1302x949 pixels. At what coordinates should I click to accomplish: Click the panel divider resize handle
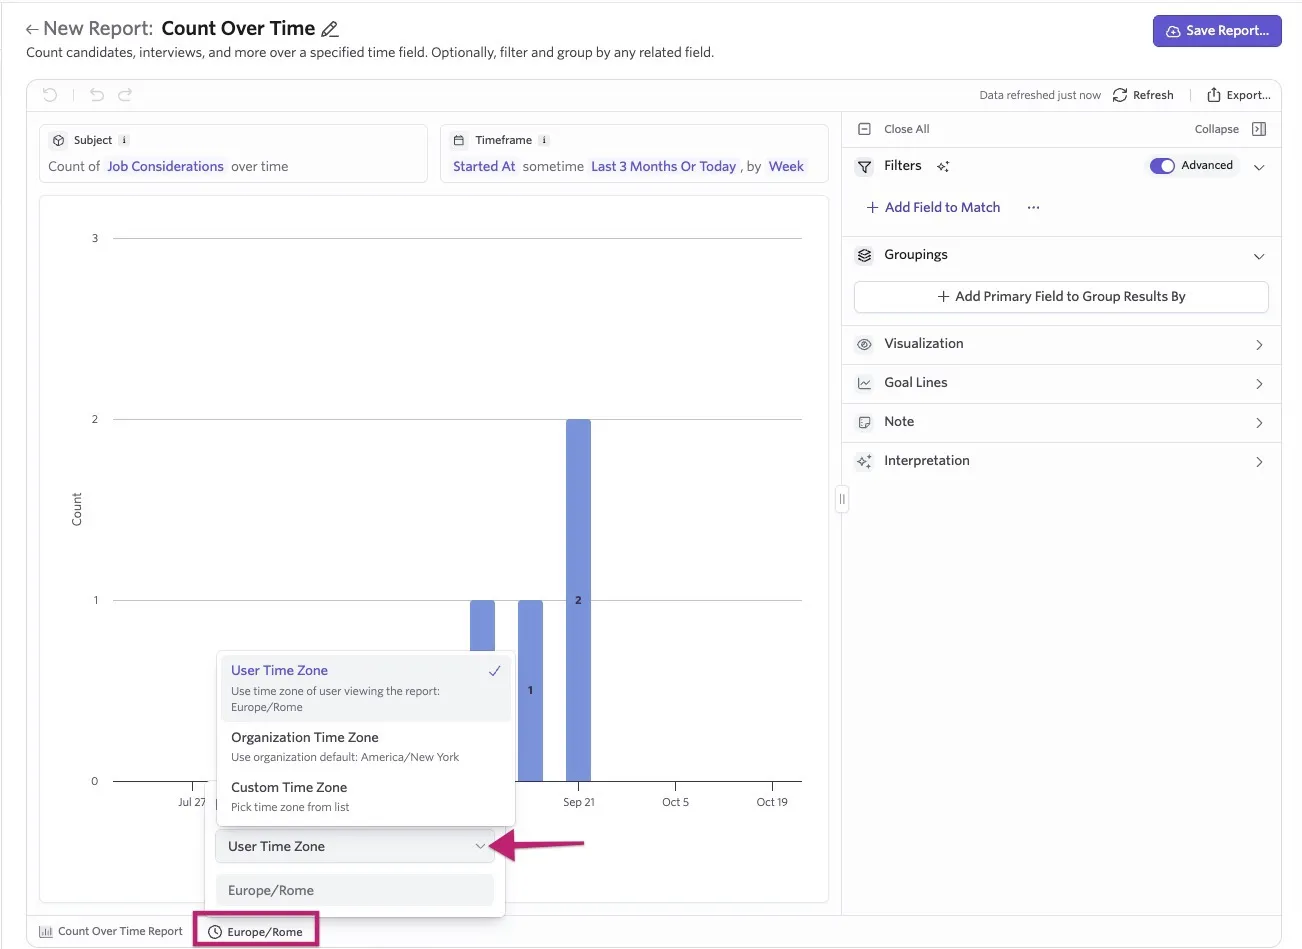tap(842, 499)
